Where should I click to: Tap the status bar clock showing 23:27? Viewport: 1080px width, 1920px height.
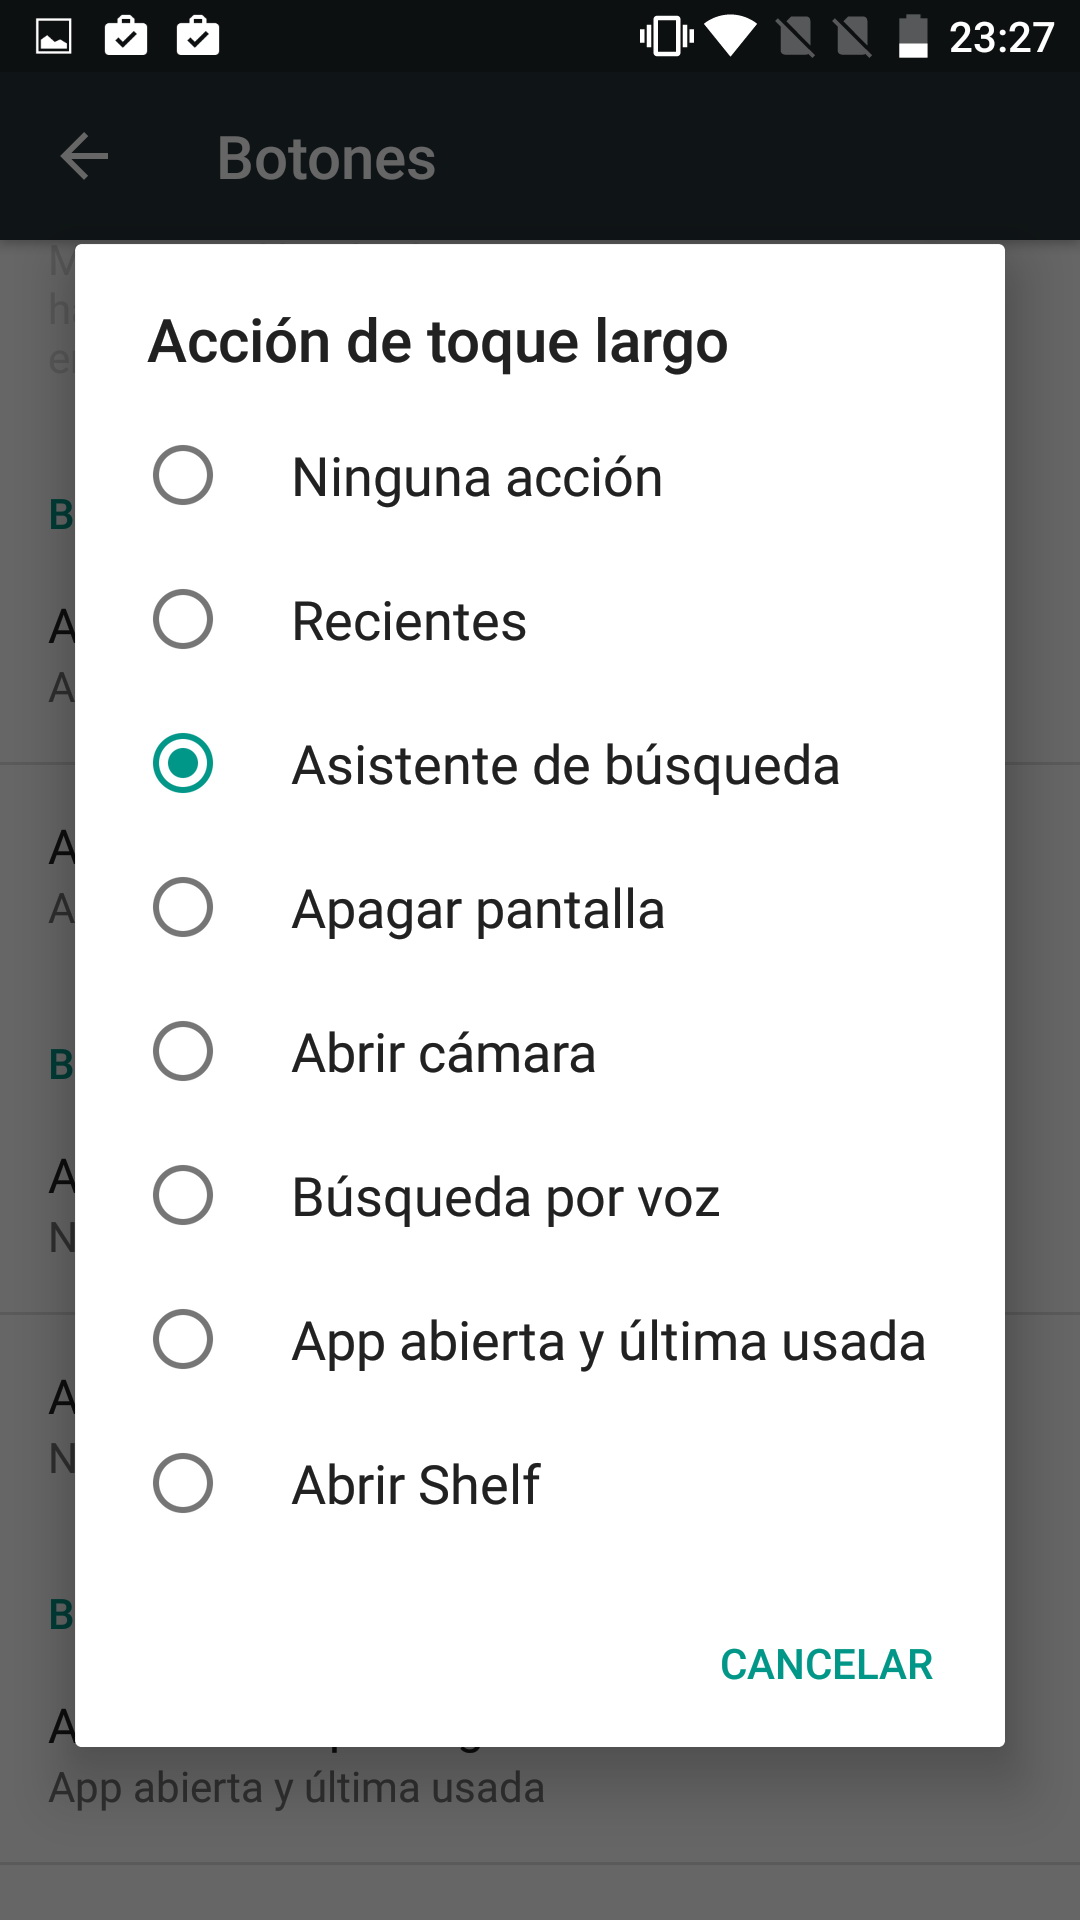[x=1001, y=38]
